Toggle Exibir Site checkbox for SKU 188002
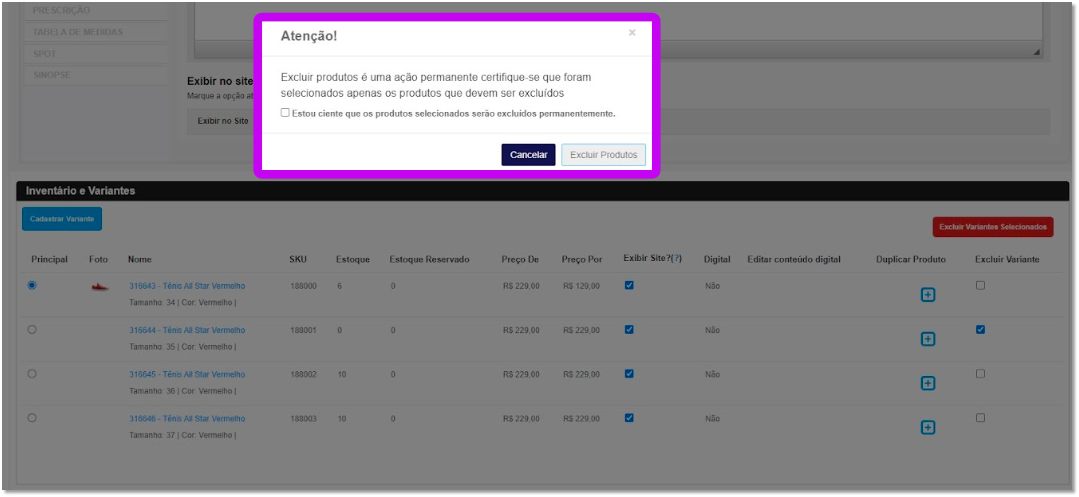 (x=629, y=374)
